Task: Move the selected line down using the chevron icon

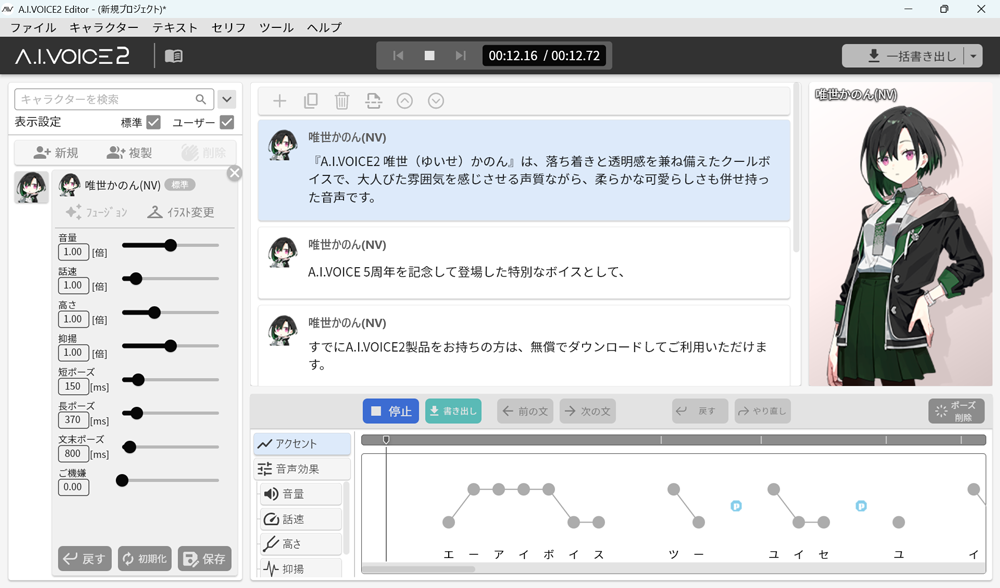Action: click(435, 100)
